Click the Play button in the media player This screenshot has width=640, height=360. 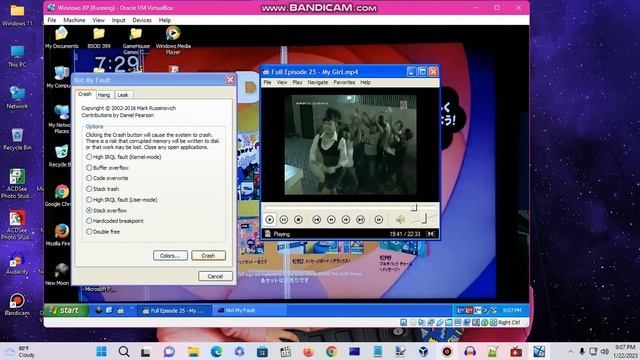pos(270,220)
